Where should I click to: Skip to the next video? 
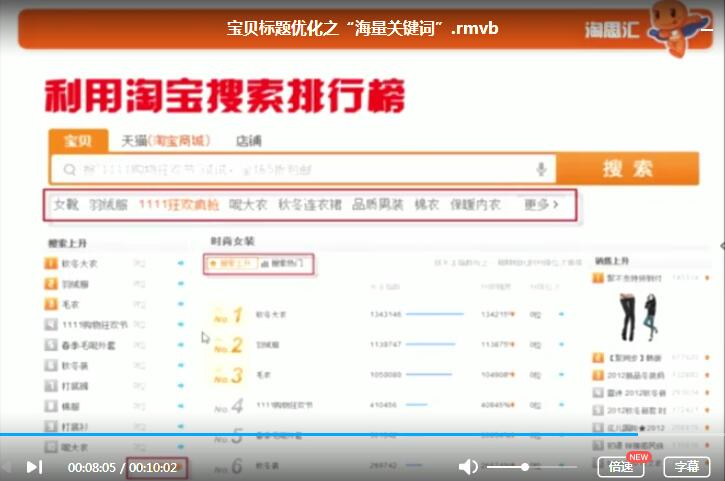34,467
